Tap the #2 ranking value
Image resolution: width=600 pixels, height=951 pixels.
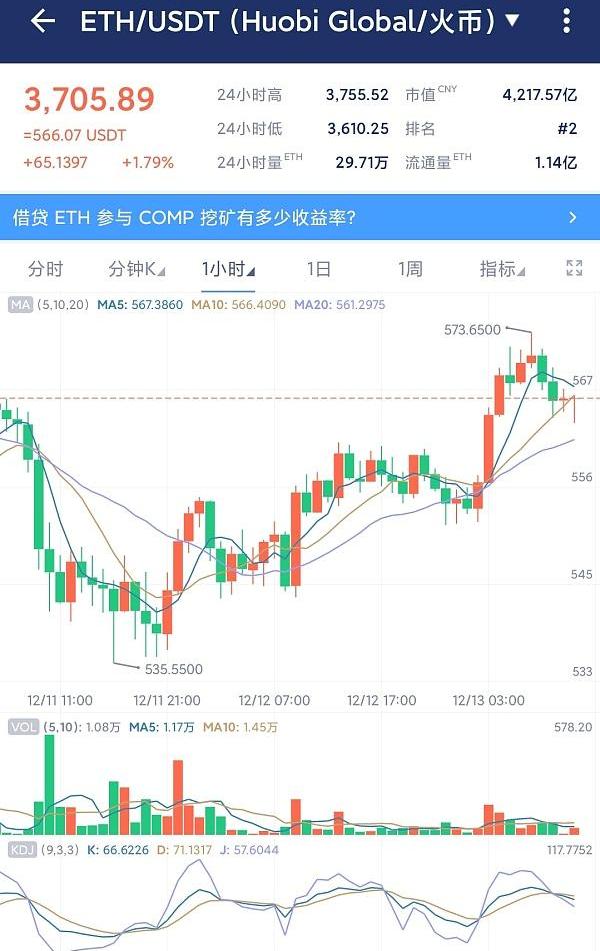click(x=566, y=129)
